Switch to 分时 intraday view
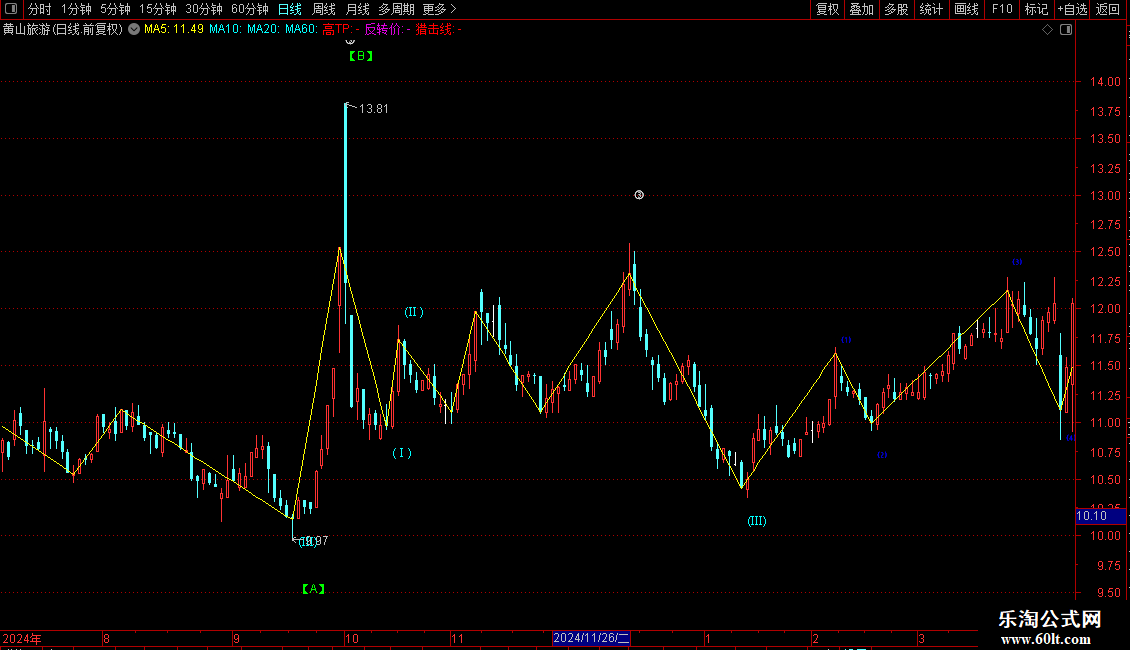Viewport: 1130px width, 650px height. tap(40, 9)
